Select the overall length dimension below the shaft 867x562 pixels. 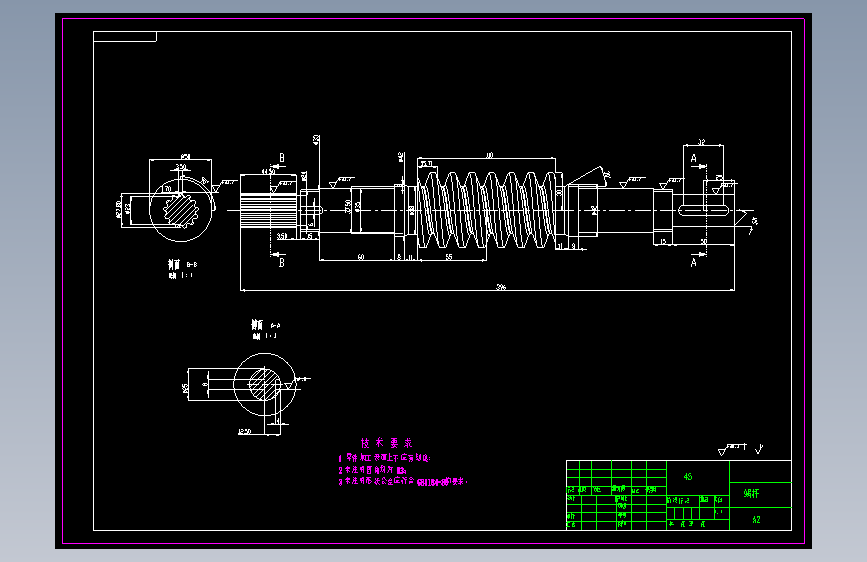click(x=501, y=287)
